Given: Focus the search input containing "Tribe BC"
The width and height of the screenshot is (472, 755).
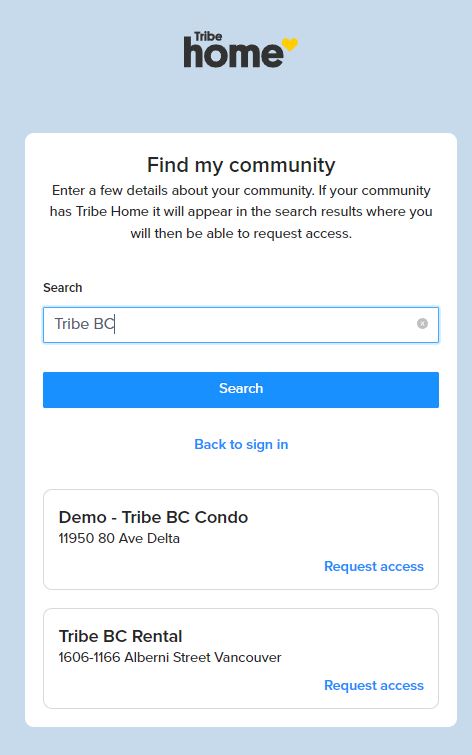Looking at the screenshot, I should [x=241, y=325].
